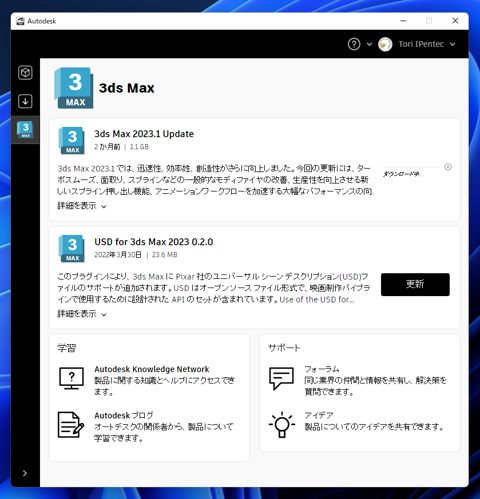Click the Tori IPentec profile avatar
The width and height of the screenshot is (480, 499).
tap(385, 44)
